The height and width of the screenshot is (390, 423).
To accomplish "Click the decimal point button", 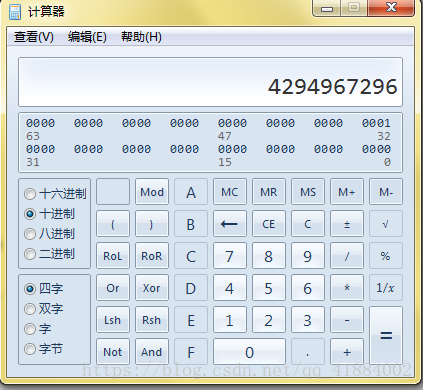I will coord(308,352).
